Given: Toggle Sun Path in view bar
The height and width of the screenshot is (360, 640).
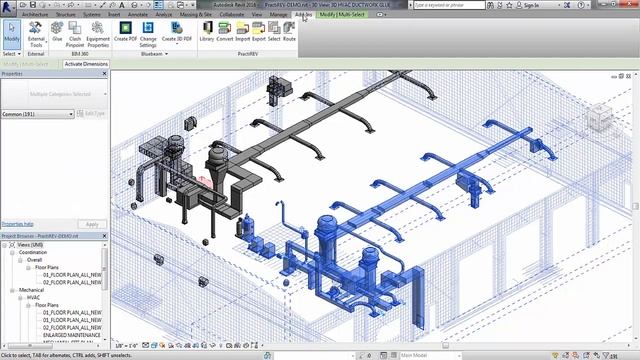Looking at the screenshot, I should pos(162,345).
